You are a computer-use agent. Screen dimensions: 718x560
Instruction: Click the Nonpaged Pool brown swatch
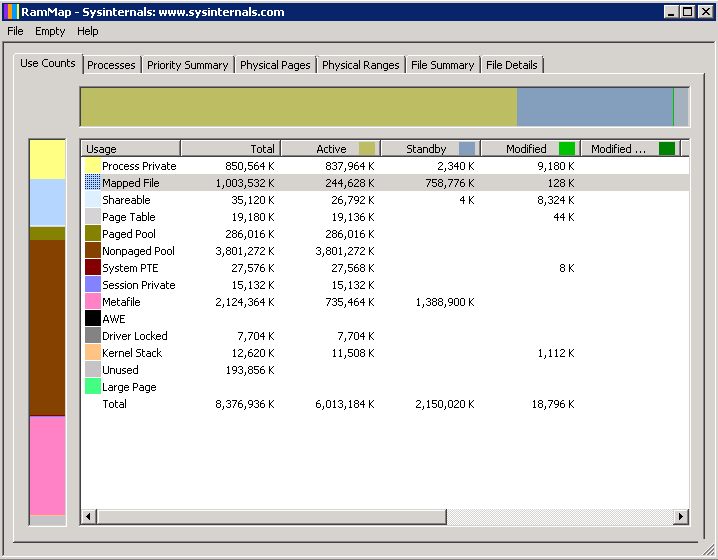93,250
